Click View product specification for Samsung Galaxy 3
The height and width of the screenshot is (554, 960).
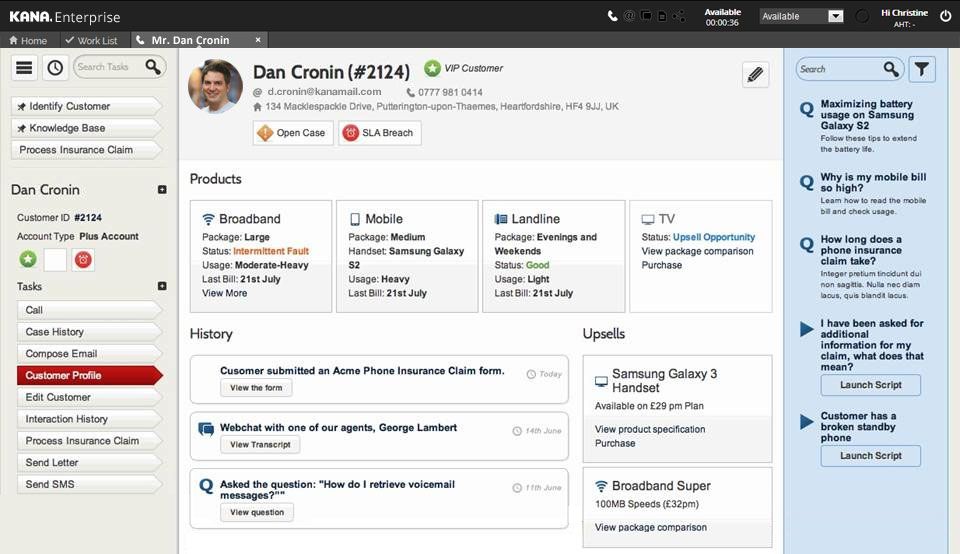(650, 429)
